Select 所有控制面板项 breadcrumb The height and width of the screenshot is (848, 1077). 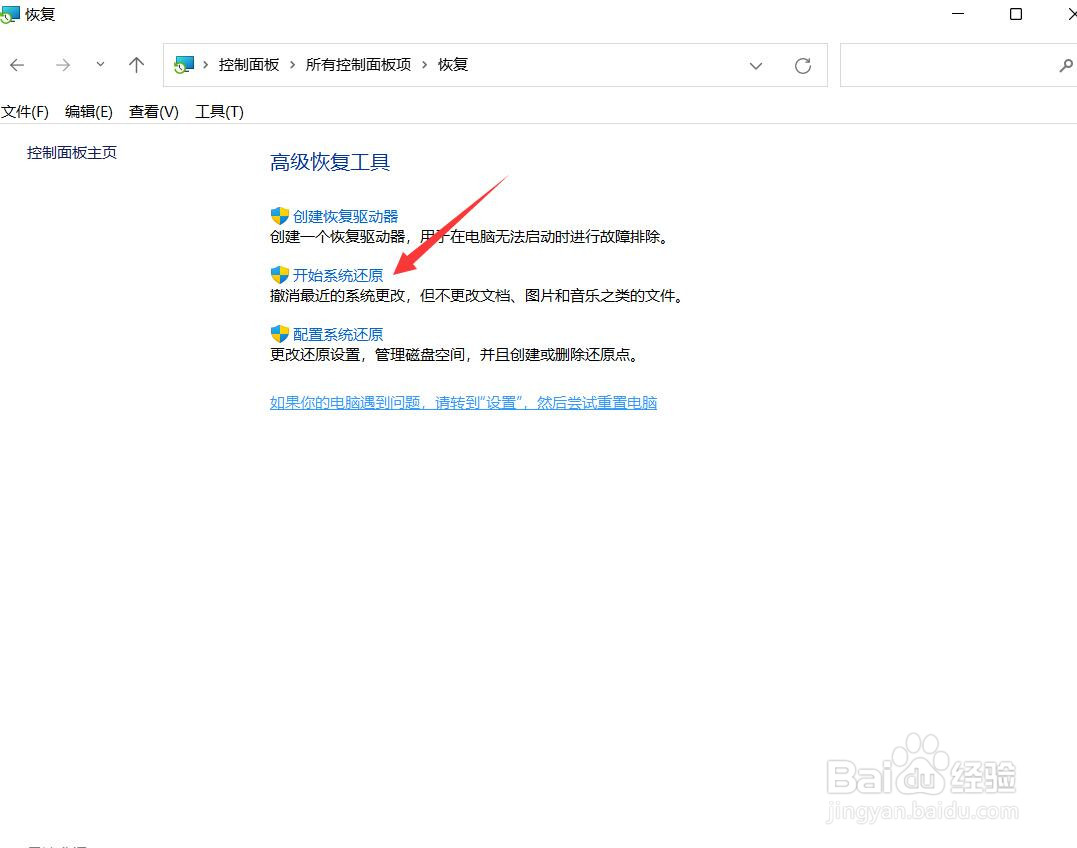click(x=358, y=65)
